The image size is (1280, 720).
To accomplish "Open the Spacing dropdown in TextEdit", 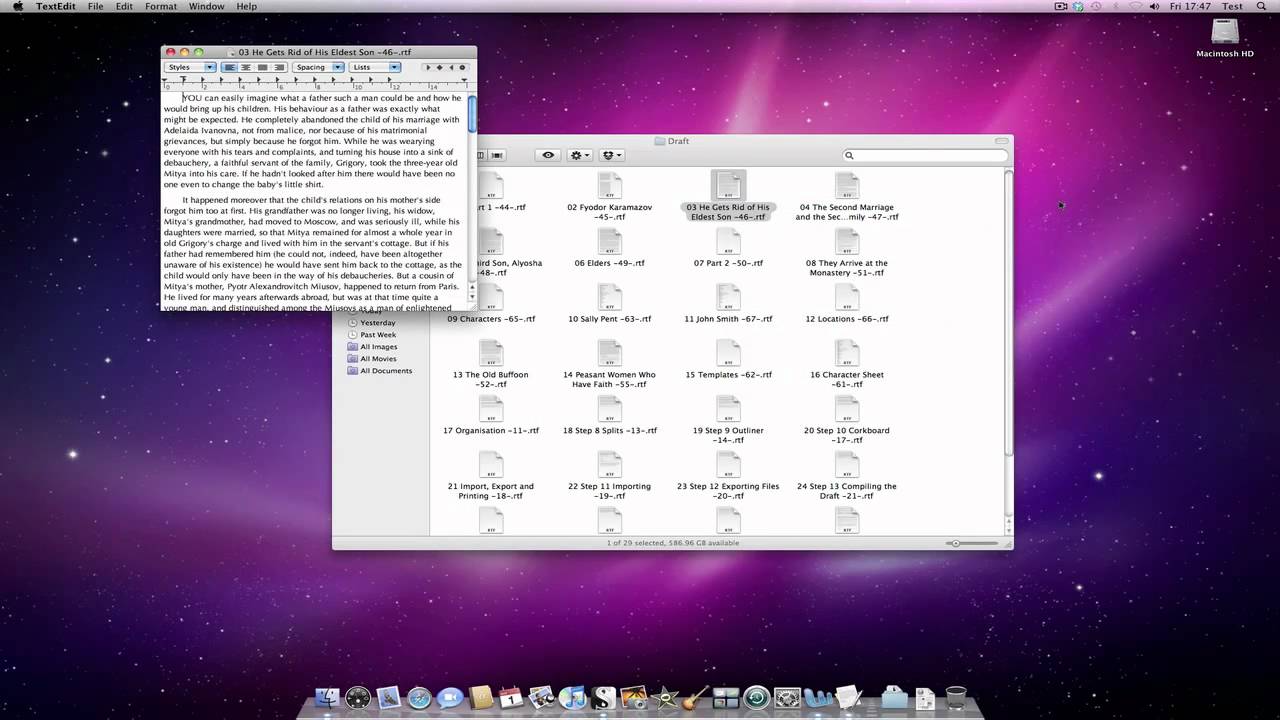I will [319, 67].
